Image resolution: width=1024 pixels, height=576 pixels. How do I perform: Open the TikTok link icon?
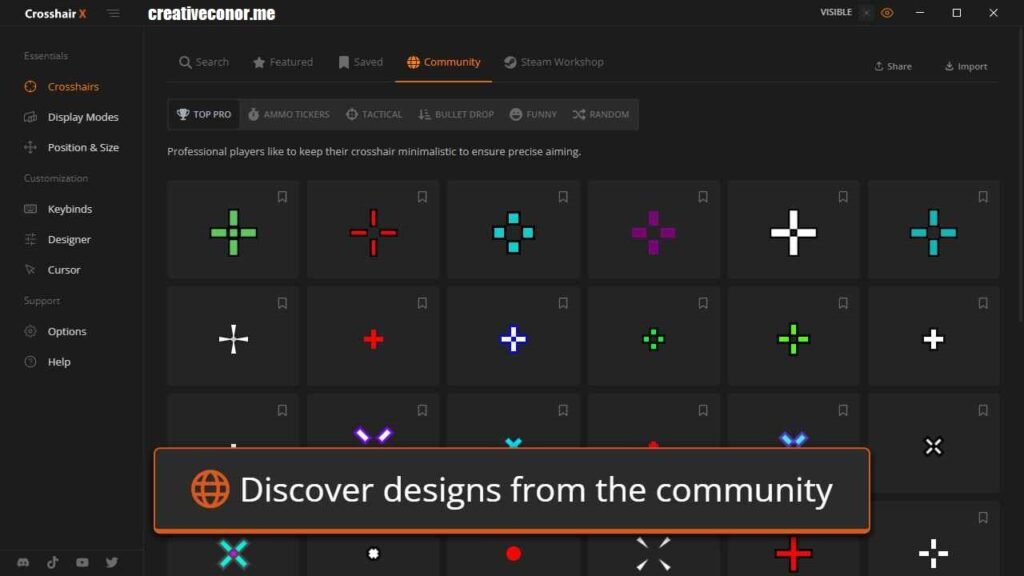pos(53,562)
